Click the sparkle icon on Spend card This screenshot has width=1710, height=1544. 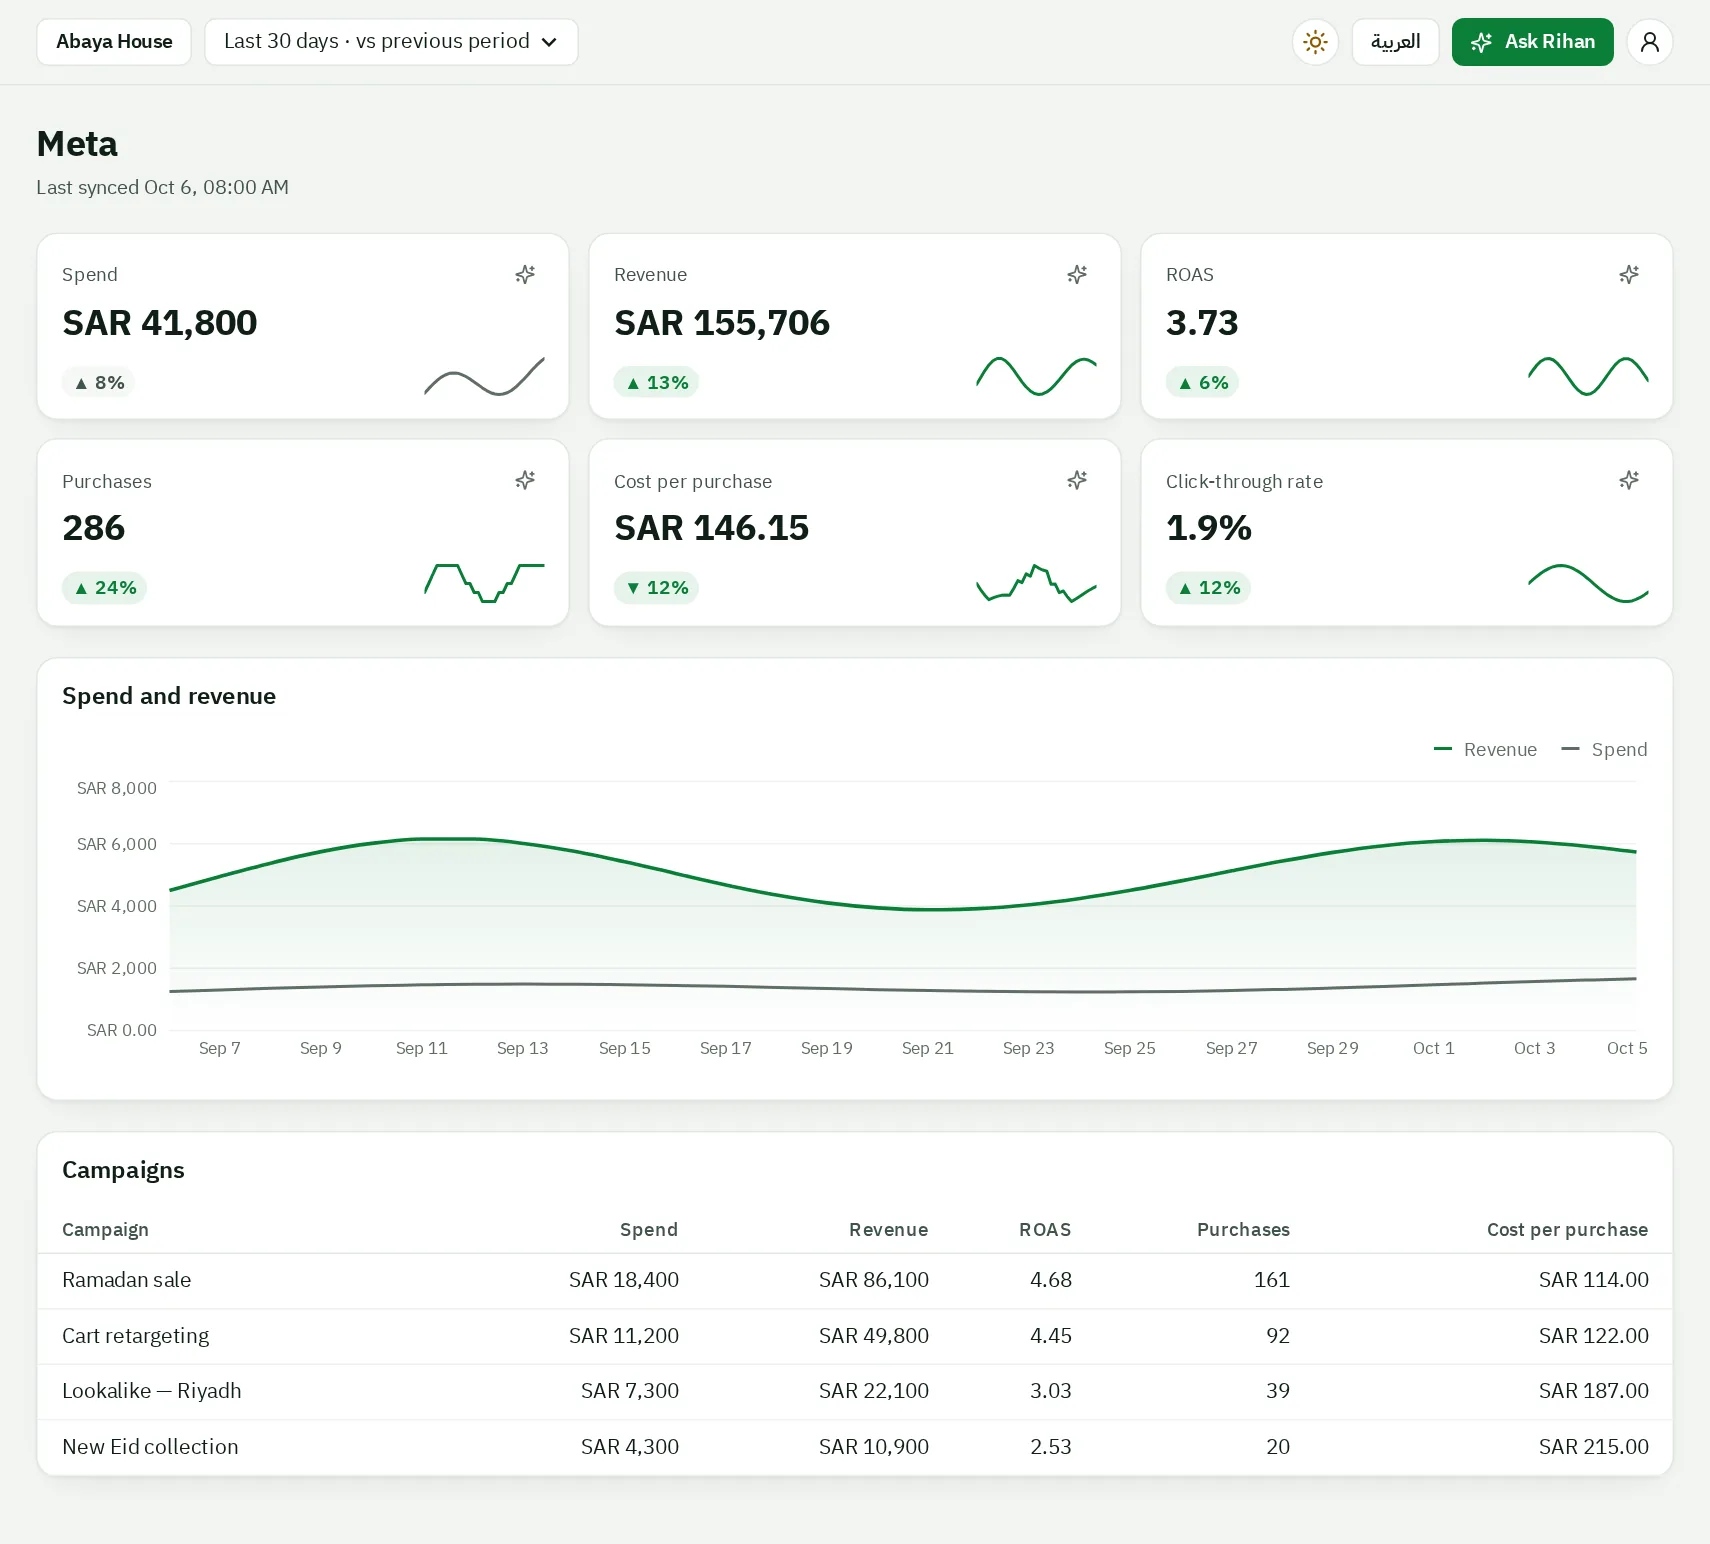[525, 274]
